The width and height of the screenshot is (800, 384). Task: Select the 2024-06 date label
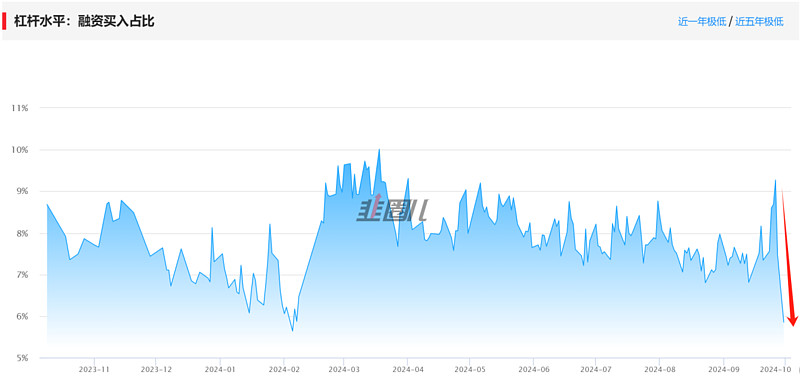pyautogui.click(x=533, y=368)
